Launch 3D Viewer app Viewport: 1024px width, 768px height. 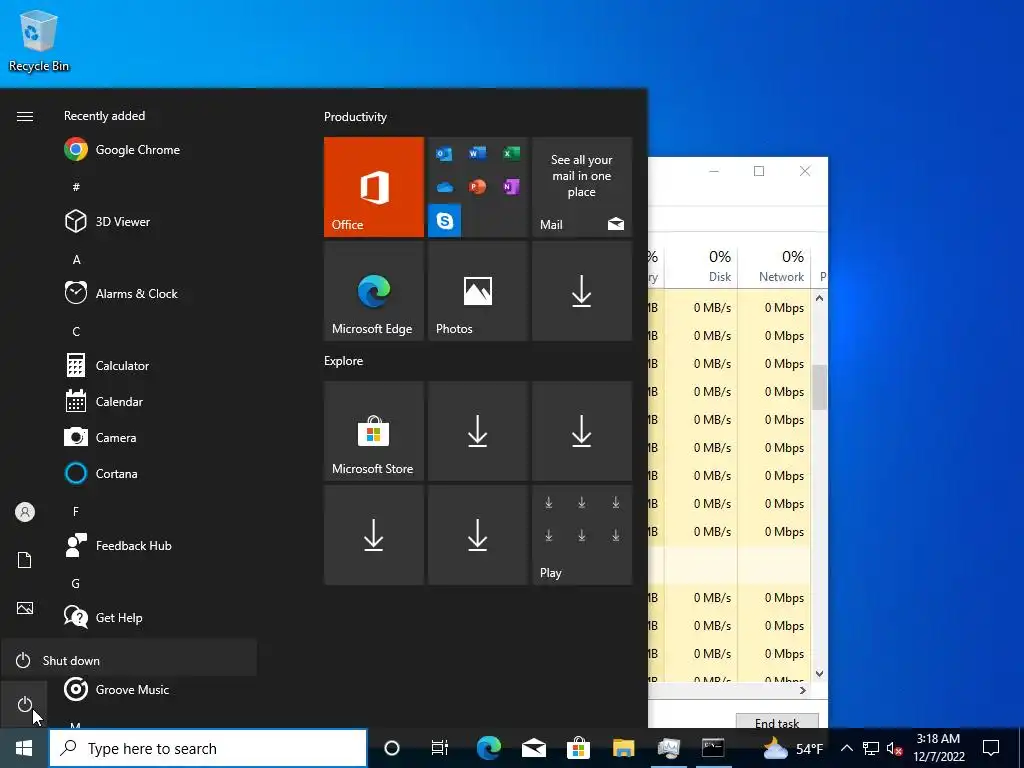coord(107,221)
